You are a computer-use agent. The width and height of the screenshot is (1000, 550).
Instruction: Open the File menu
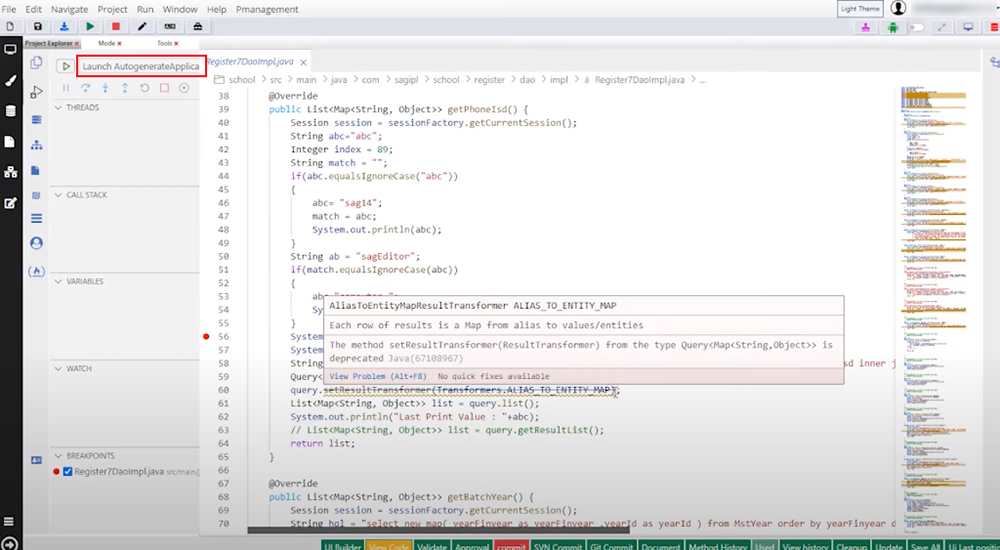[x=9, y=10]
